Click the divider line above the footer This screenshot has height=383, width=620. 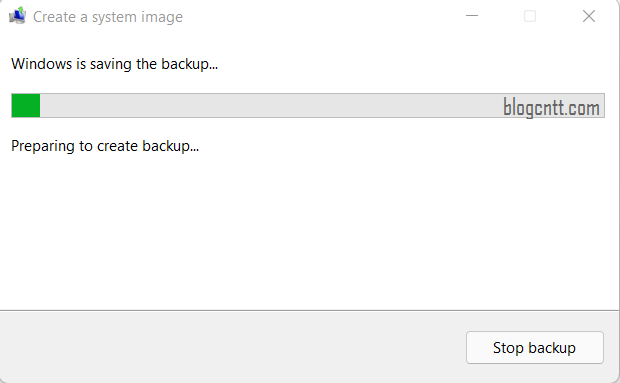click(x=309, y=311)
